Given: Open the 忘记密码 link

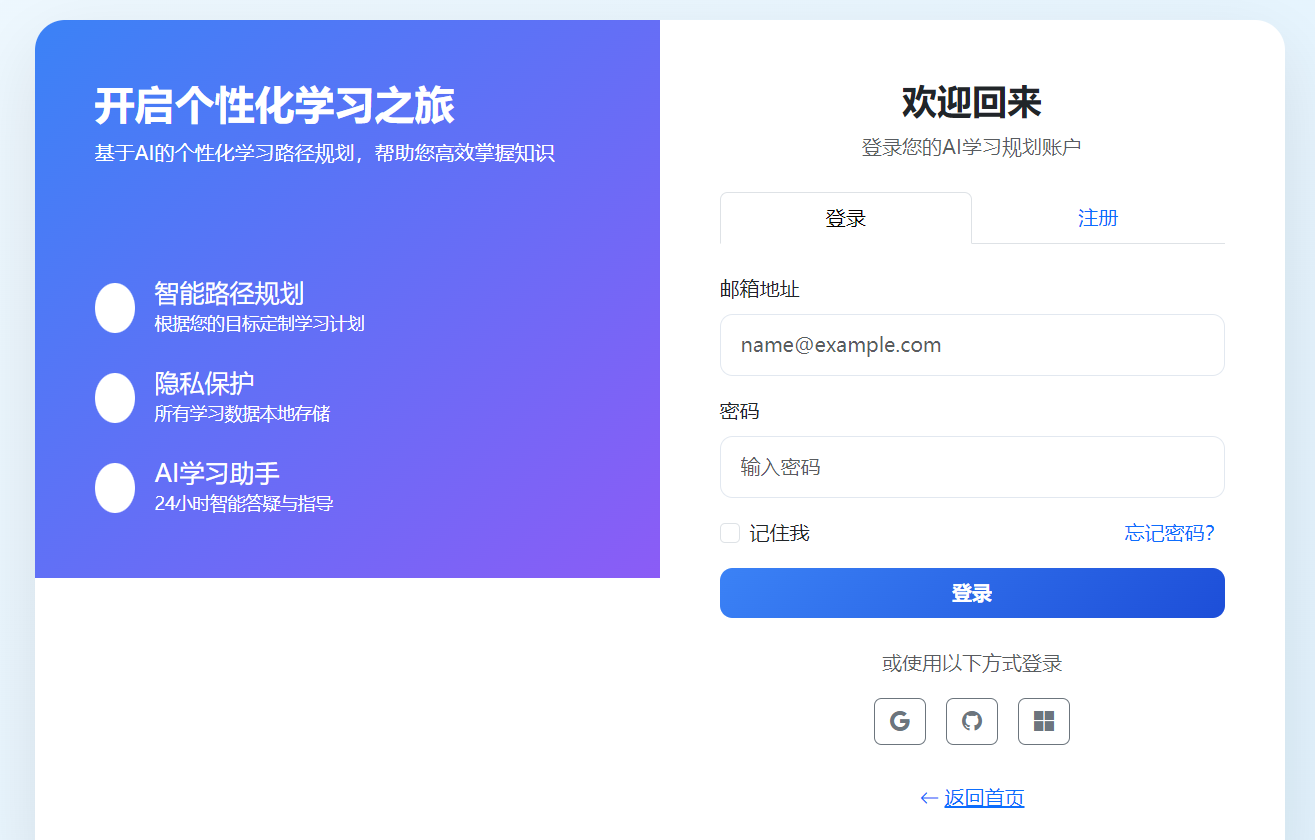Looking at the screenshot, I should [1169, 533].
